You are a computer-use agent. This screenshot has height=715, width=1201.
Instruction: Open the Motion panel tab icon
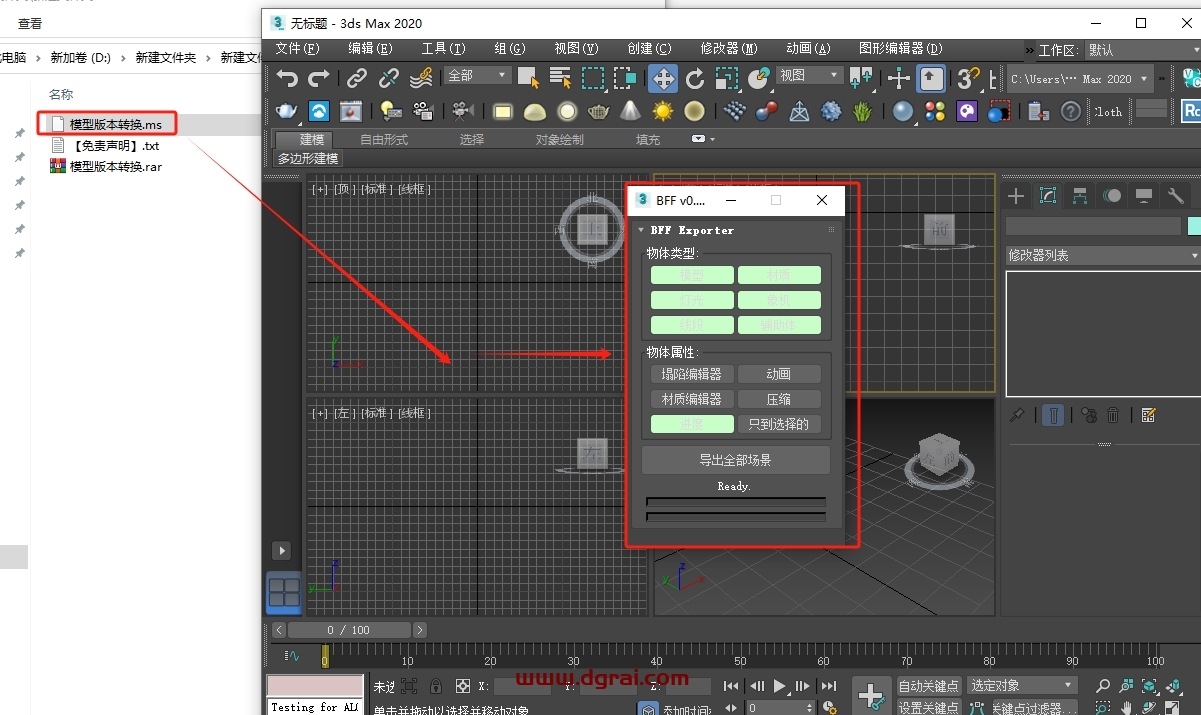pyautogui.click(x=1112, y=196)
